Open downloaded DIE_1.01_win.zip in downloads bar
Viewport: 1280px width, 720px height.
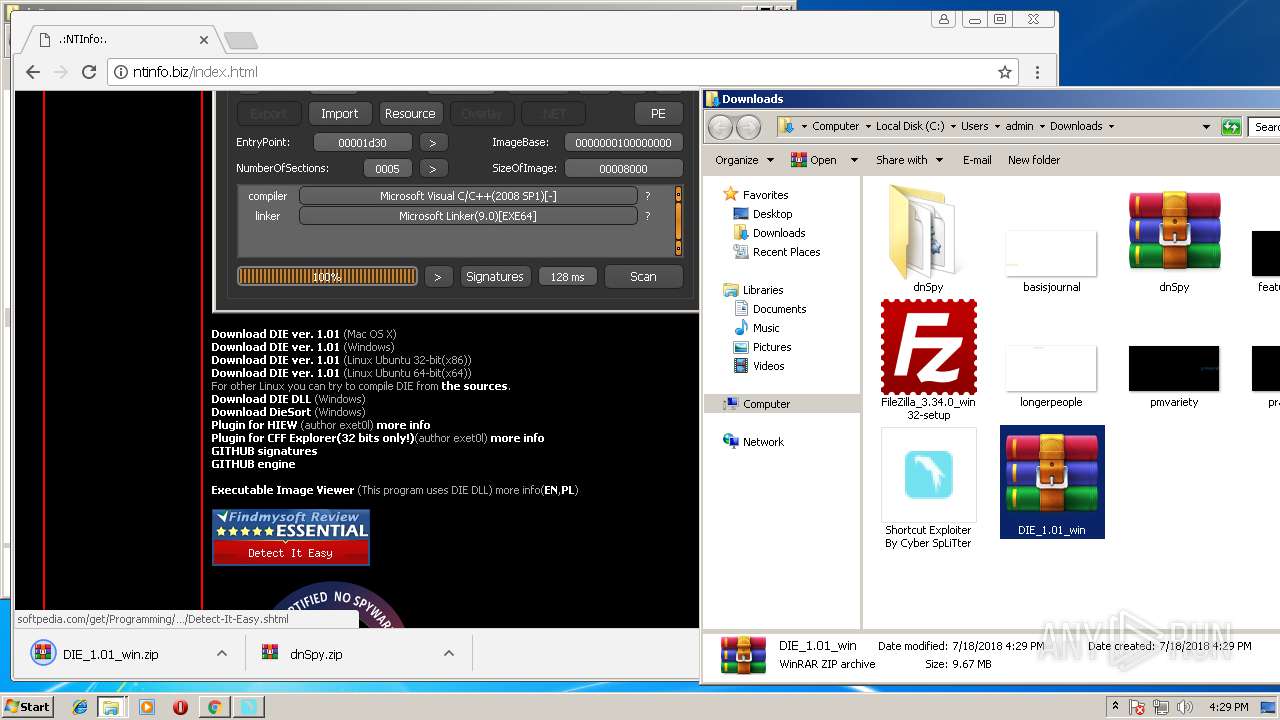(x=110, y=654)
